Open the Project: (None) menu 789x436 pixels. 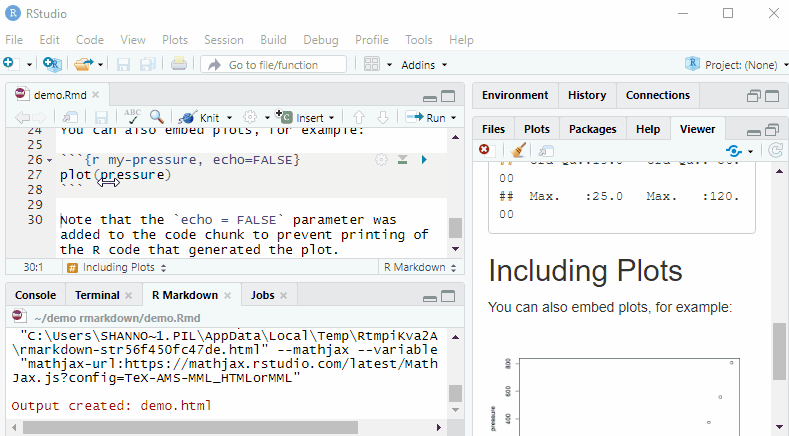[x=737, y=64]
